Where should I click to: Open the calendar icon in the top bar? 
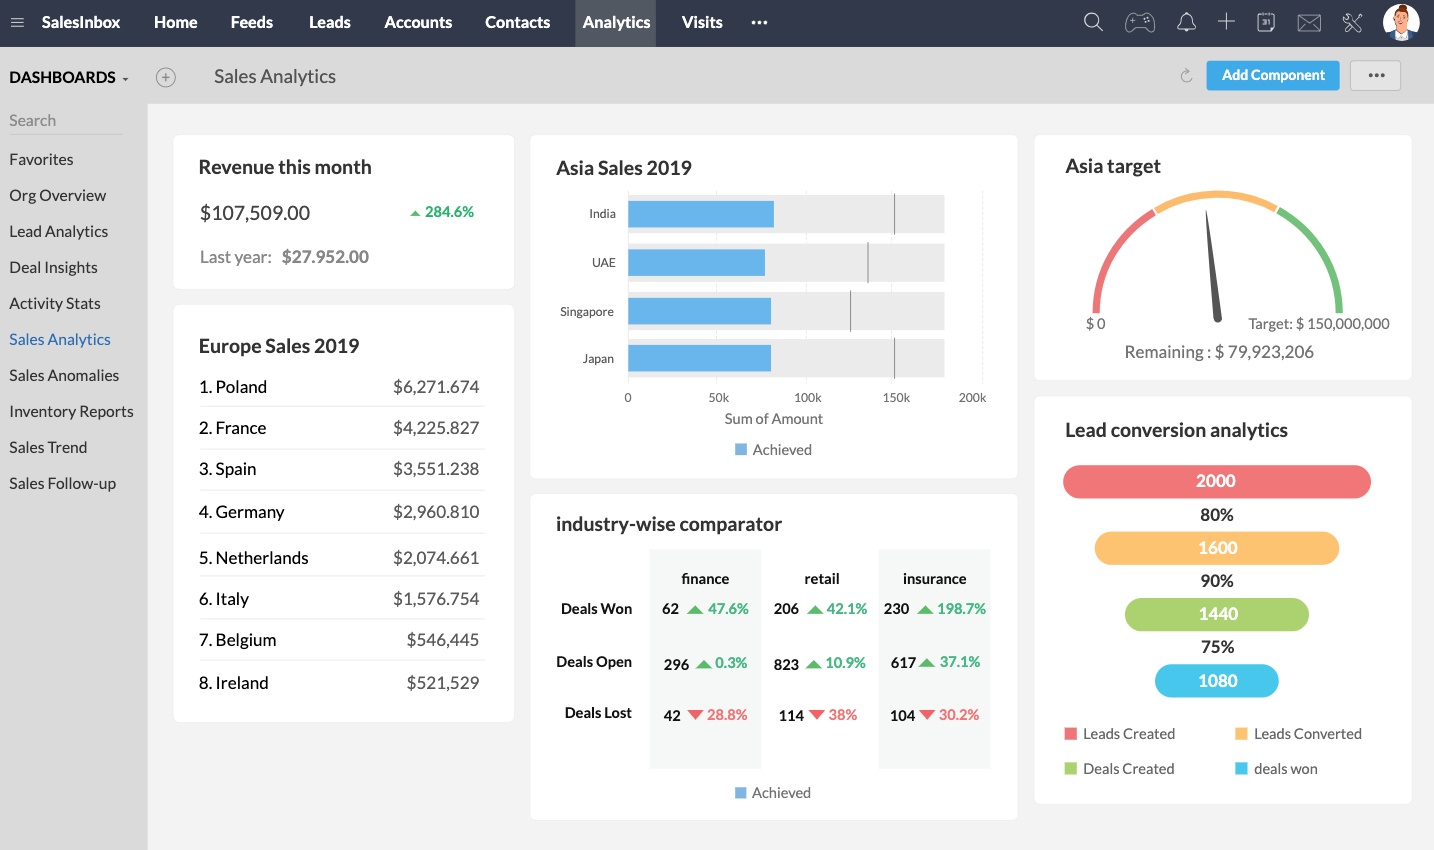(x=1266, y=21)
